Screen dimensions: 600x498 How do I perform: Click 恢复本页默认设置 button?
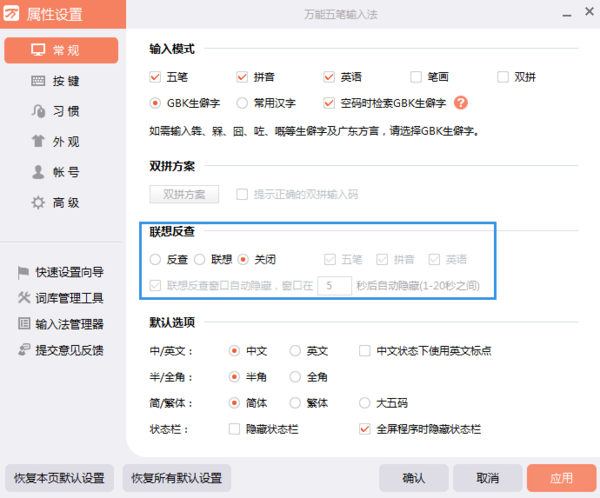click(60, 477)
